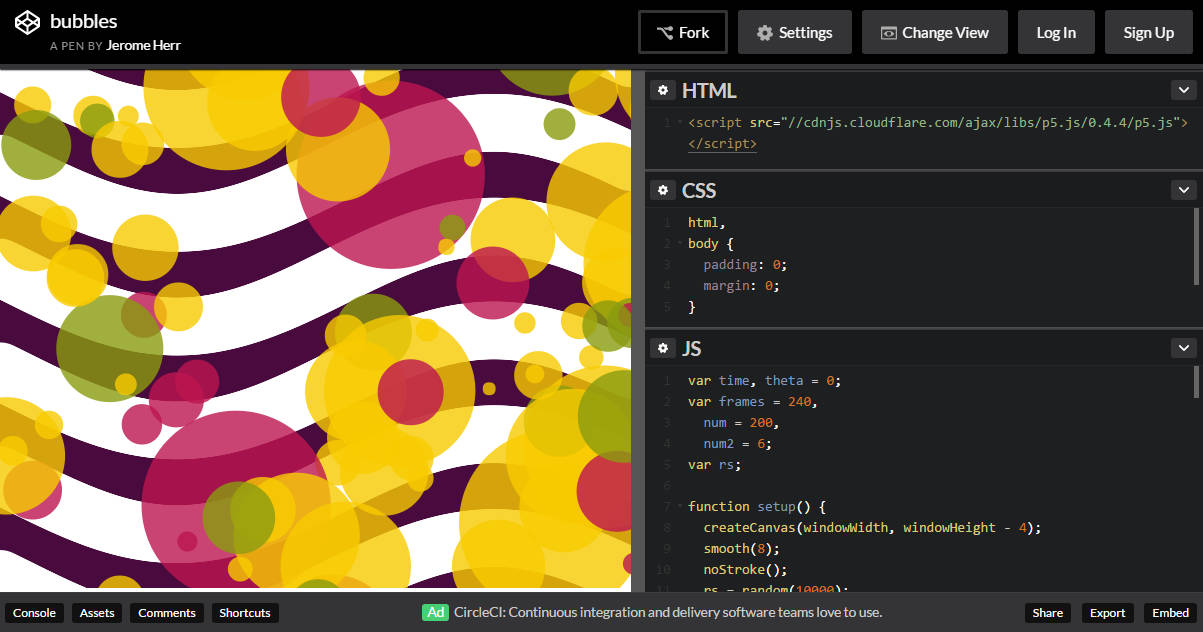Click the 'var time, theta = 0;' line
The width and height of the screenshot is (1203, 632).
765,381
